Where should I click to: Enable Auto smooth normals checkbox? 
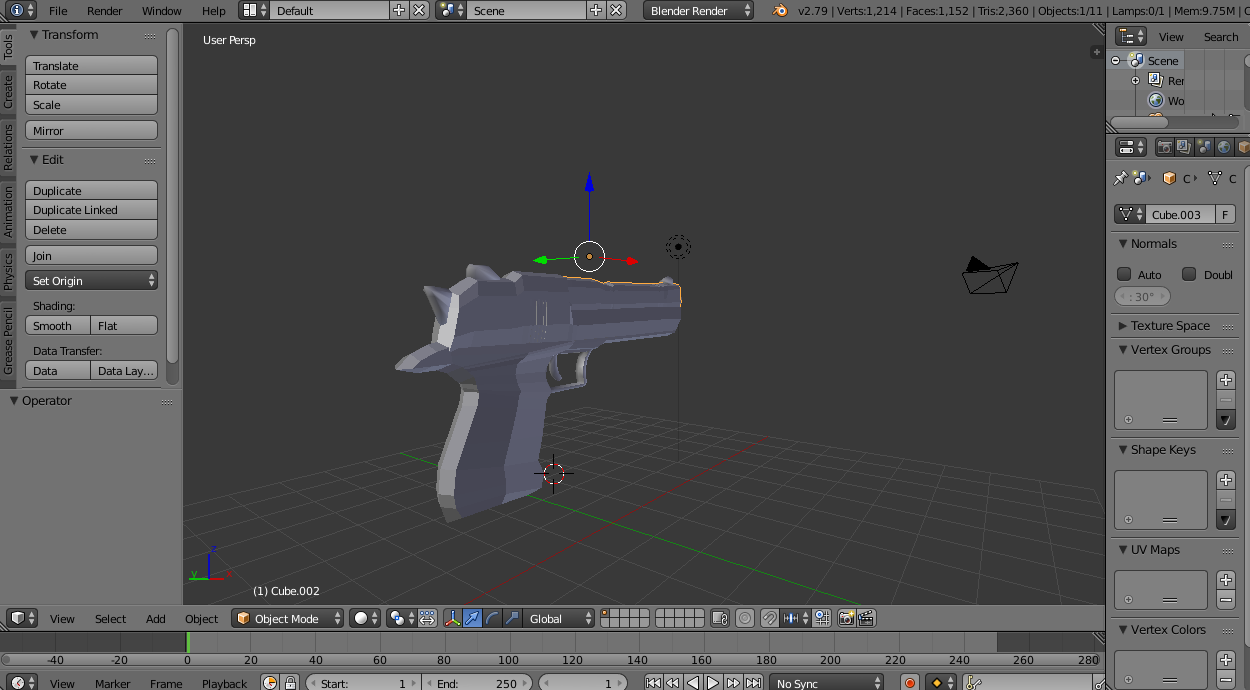click(1124, 274)
